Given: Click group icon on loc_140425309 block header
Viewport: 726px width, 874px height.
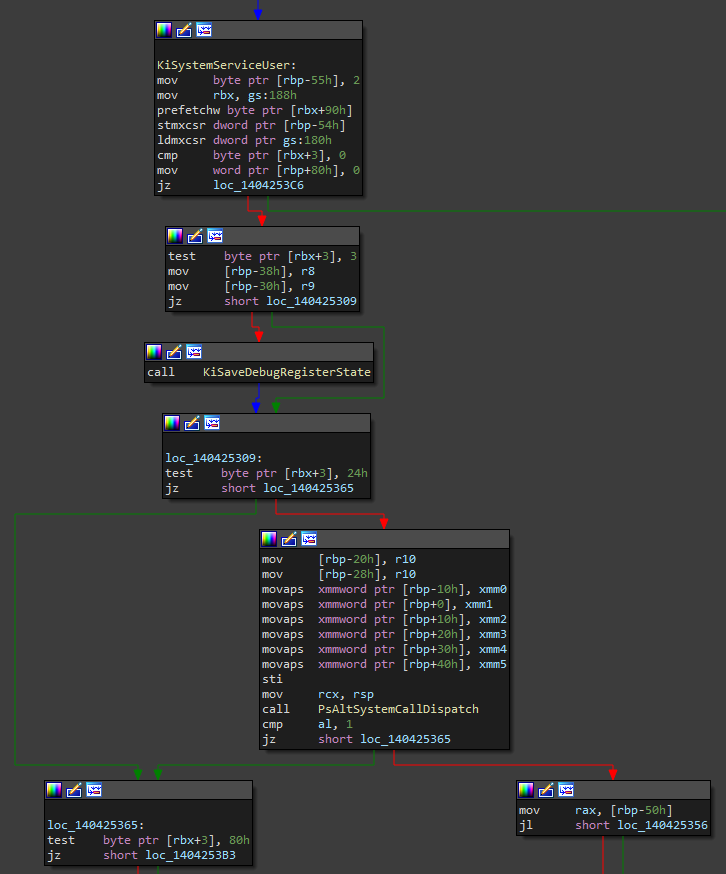Looking at the screenshot, I should pos(212,423).
